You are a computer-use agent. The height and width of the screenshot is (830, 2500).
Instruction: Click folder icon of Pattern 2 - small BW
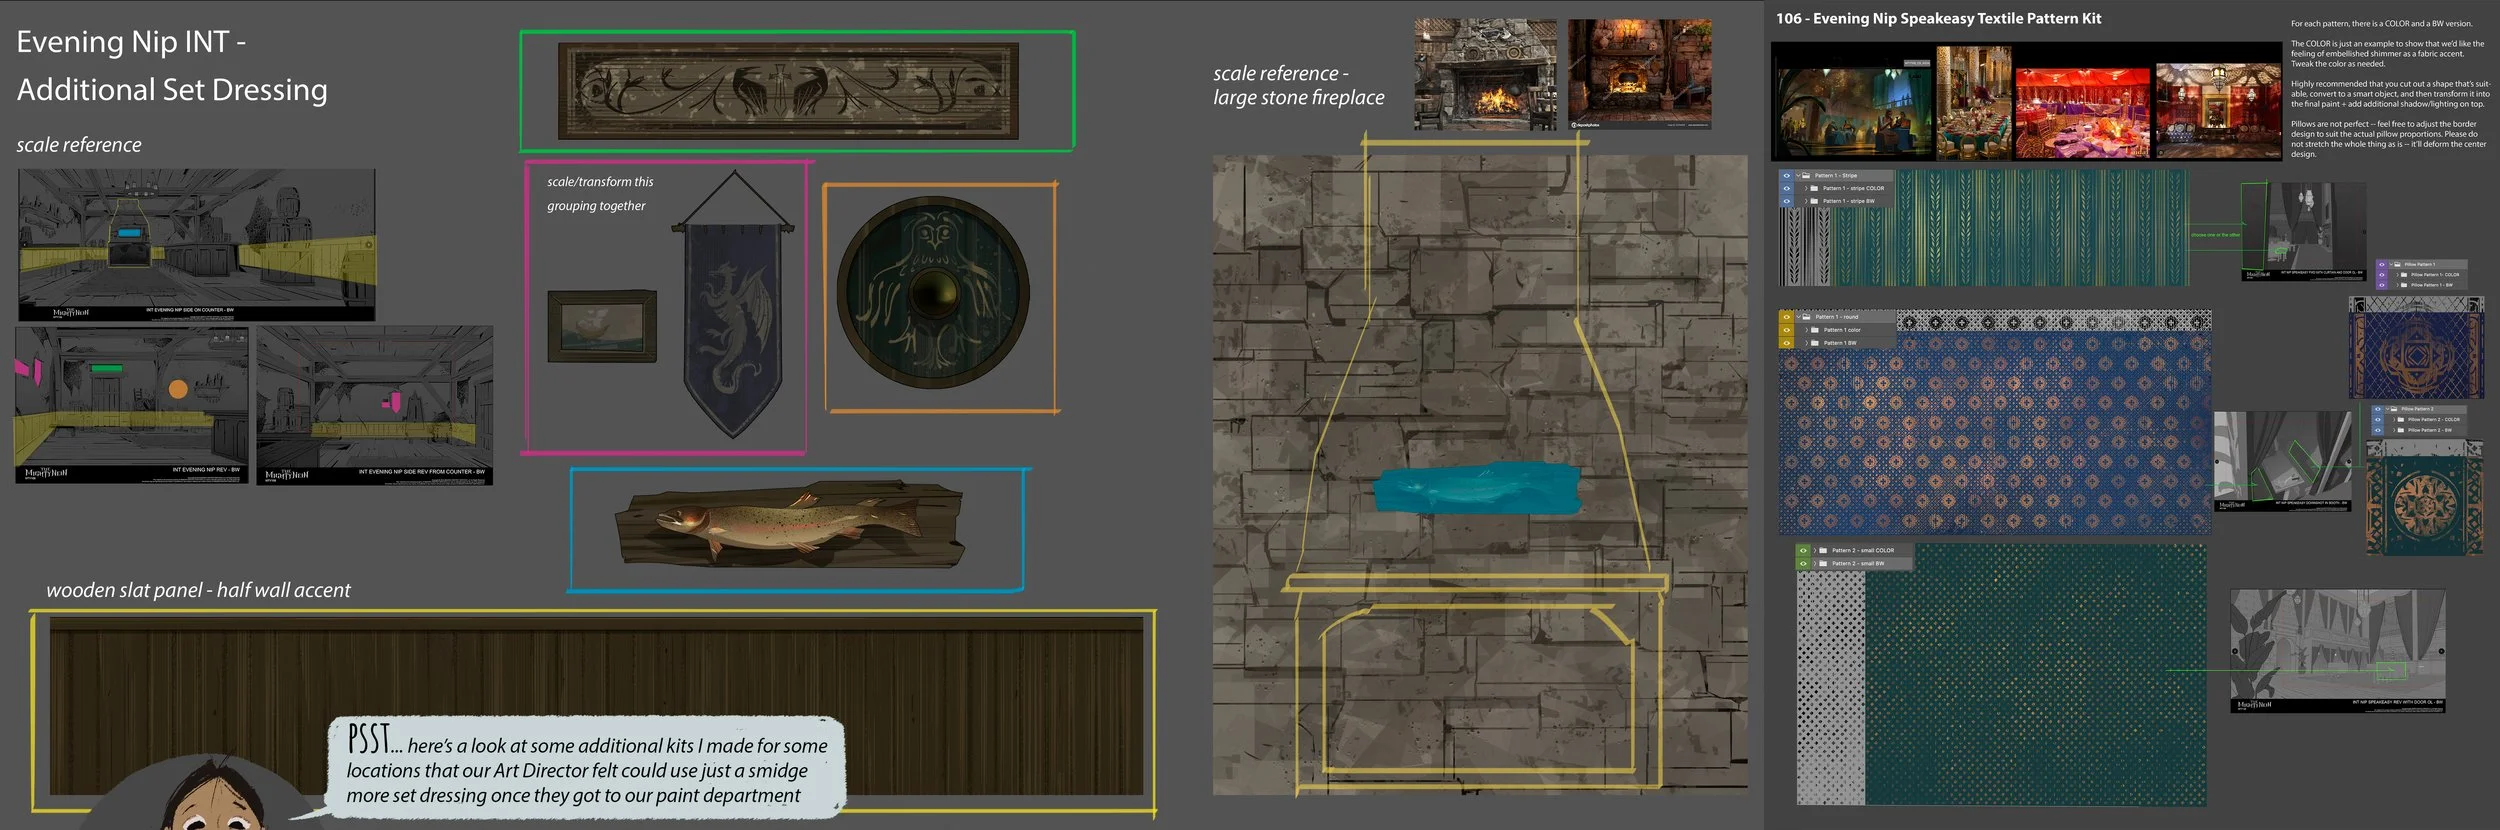coord(1823,563)
